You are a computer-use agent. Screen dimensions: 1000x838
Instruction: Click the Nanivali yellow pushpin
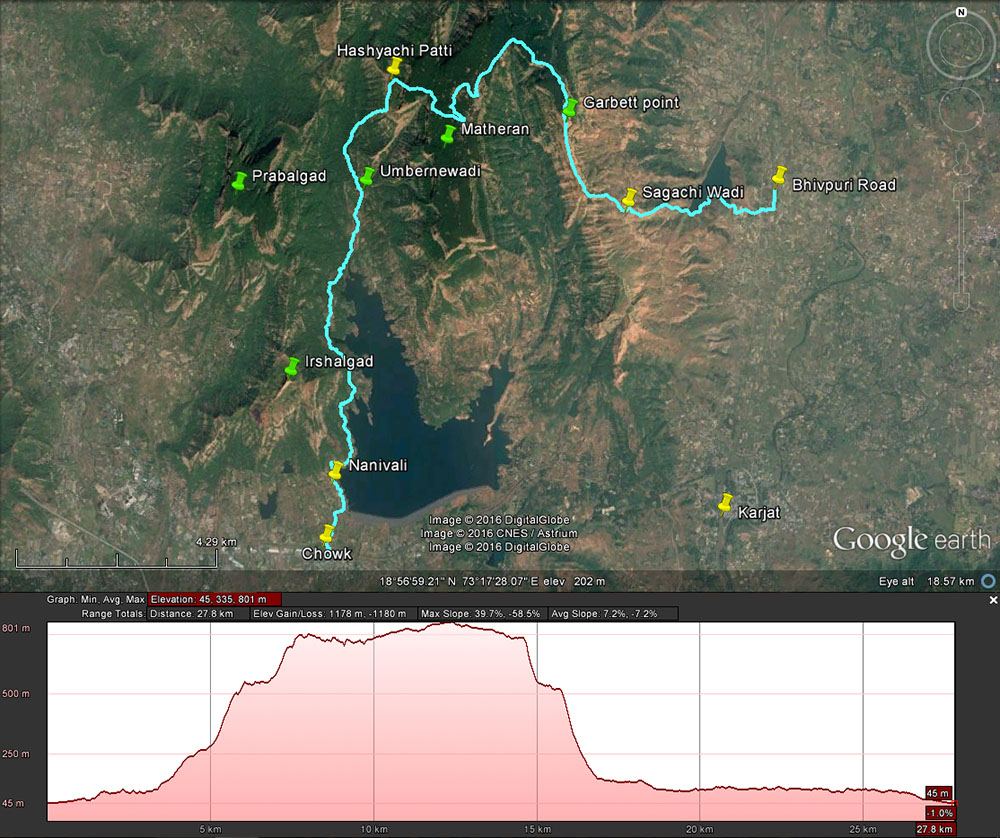point(337,470)
